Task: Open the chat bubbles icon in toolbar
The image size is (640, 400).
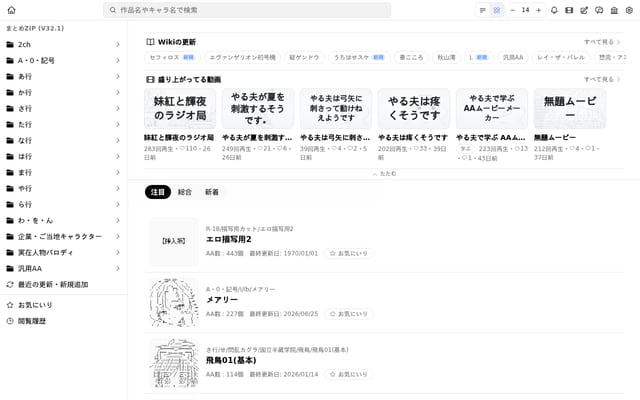Action: (599, 10)
